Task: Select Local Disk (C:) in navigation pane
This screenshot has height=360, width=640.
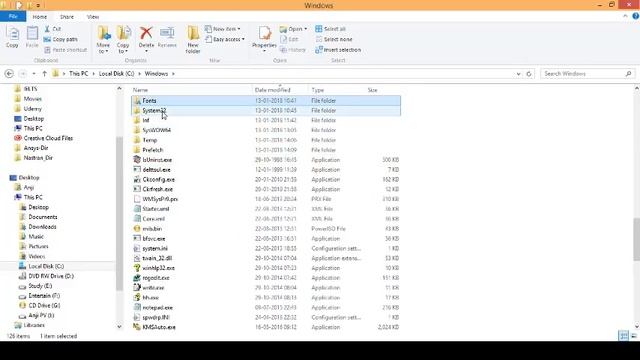Action: [41, 266]
